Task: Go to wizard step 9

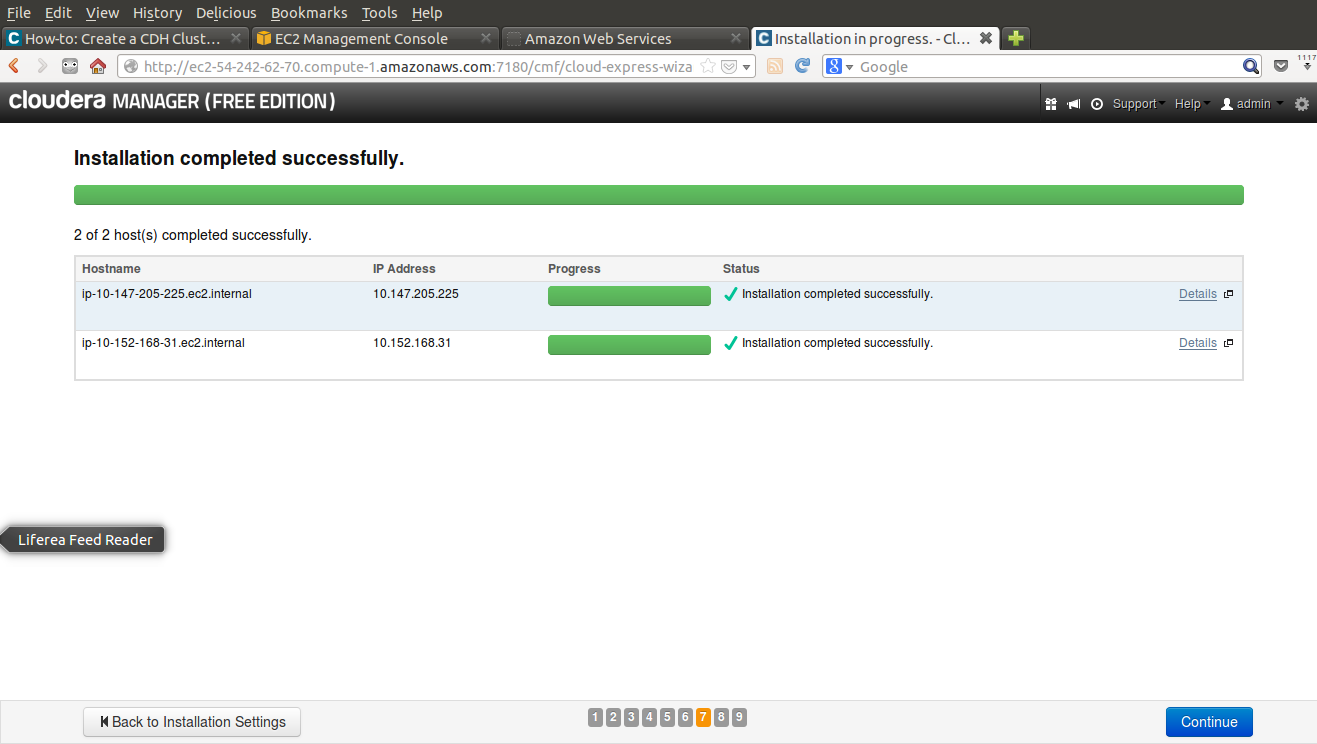Action: (x=739, y=717)
